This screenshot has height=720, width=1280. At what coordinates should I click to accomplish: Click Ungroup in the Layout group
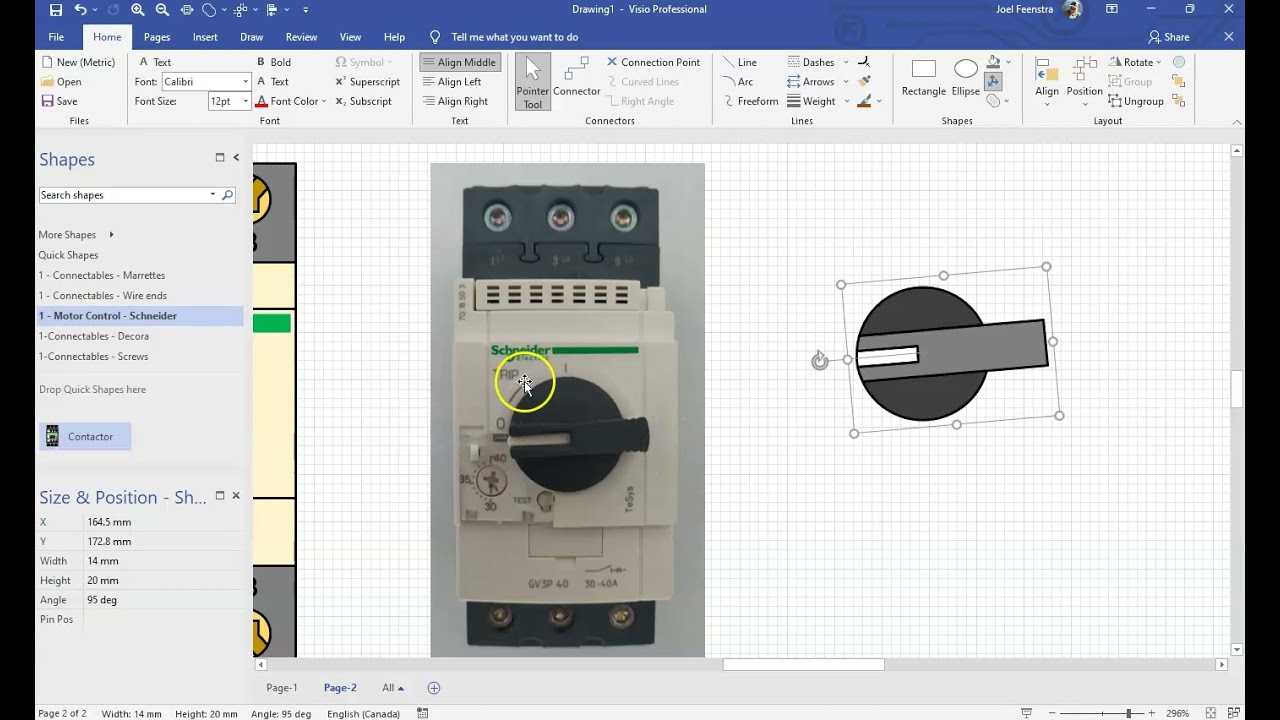1136,101
